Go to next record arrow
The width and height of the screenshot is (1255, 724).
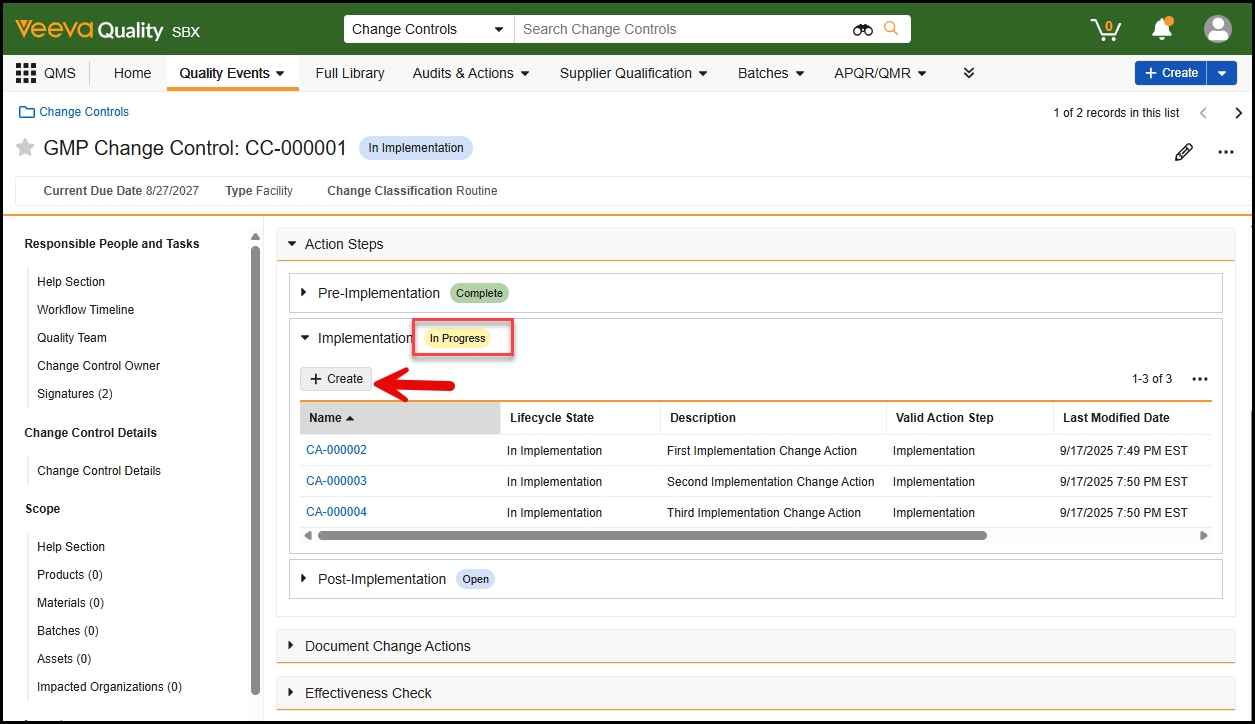(1238, 113)
